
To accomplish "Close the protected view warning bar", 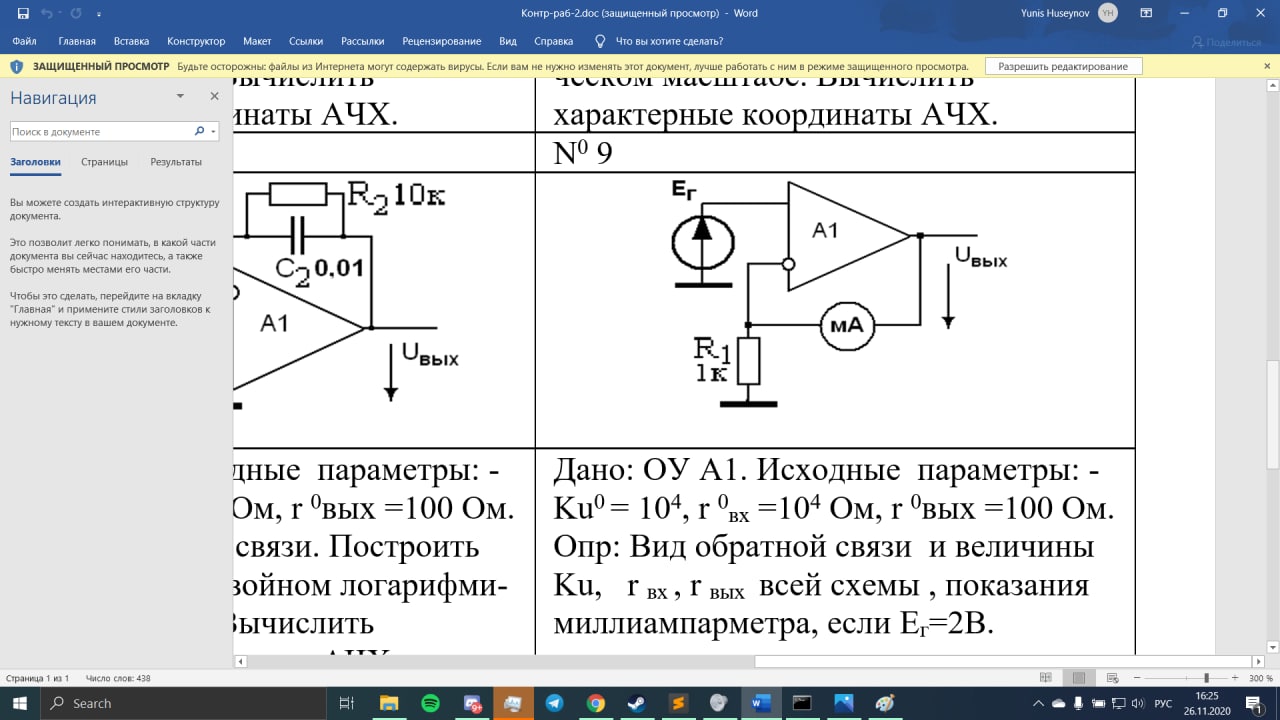I will click(x=1267, y=66).
